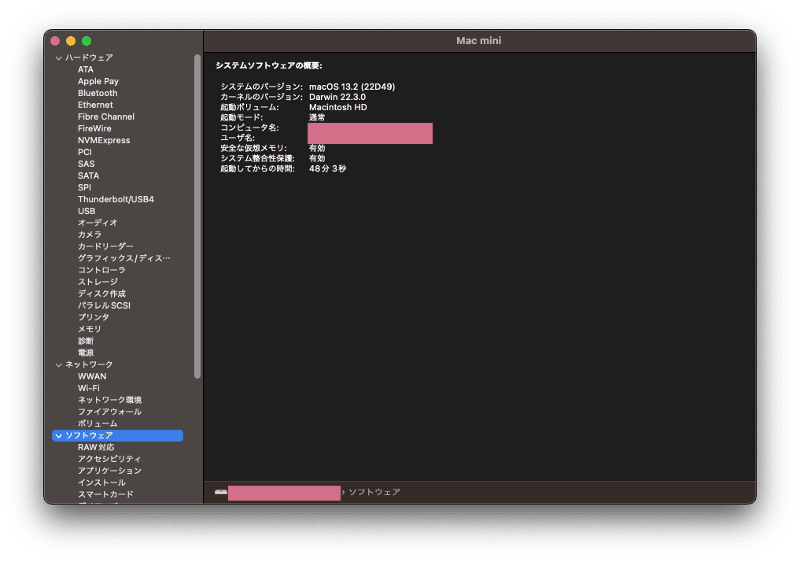Click the システムソフトウェアの概要 heading
The width and height of the screenshot is (800, 562).
coord(269,66)
